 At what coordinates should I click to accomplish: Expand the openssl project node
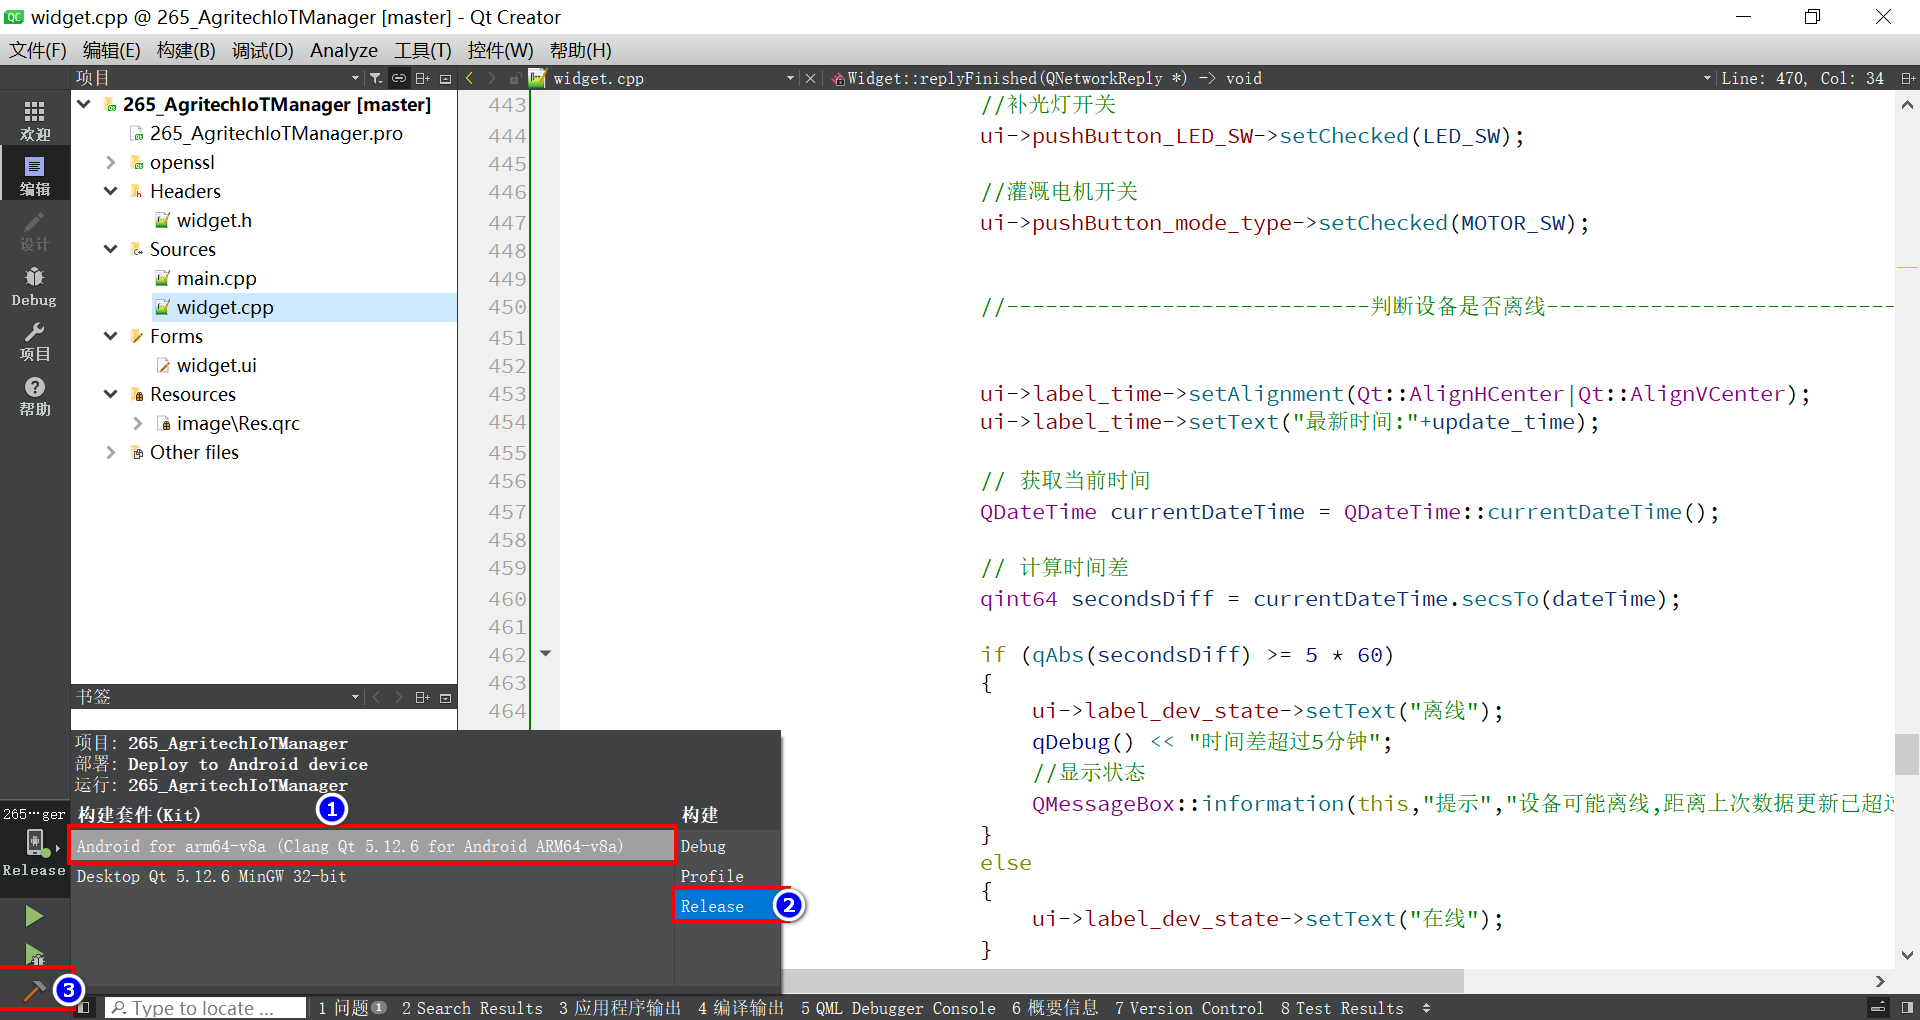tap(110, 162)
